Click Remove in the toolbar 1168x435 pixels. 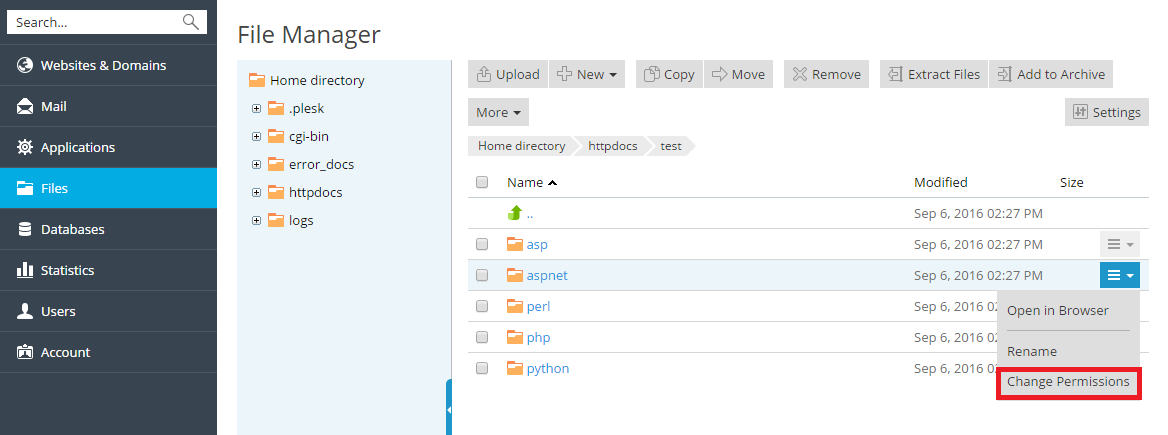(826, 74)
